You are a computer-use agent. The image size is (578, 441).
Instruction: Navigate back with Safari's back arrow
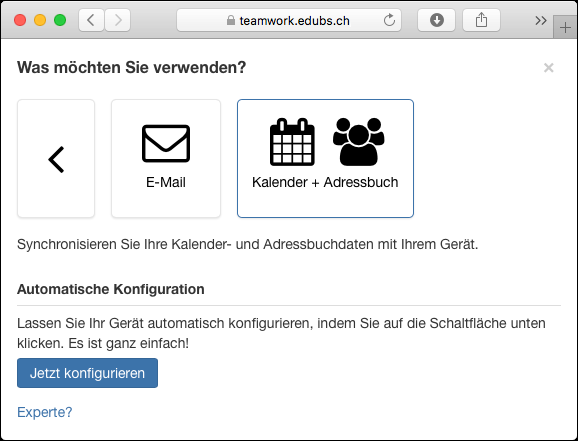tap(91, 20)
